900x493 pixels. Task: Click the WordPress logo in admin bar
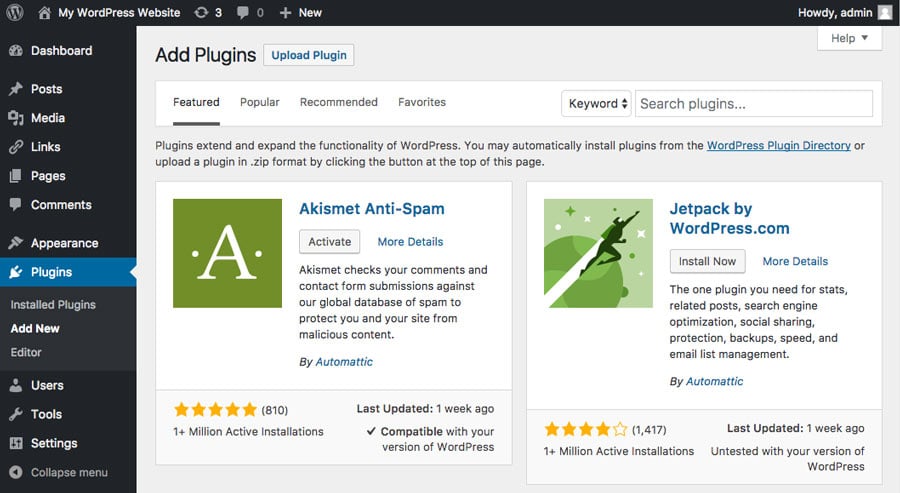tap(15, 13)
